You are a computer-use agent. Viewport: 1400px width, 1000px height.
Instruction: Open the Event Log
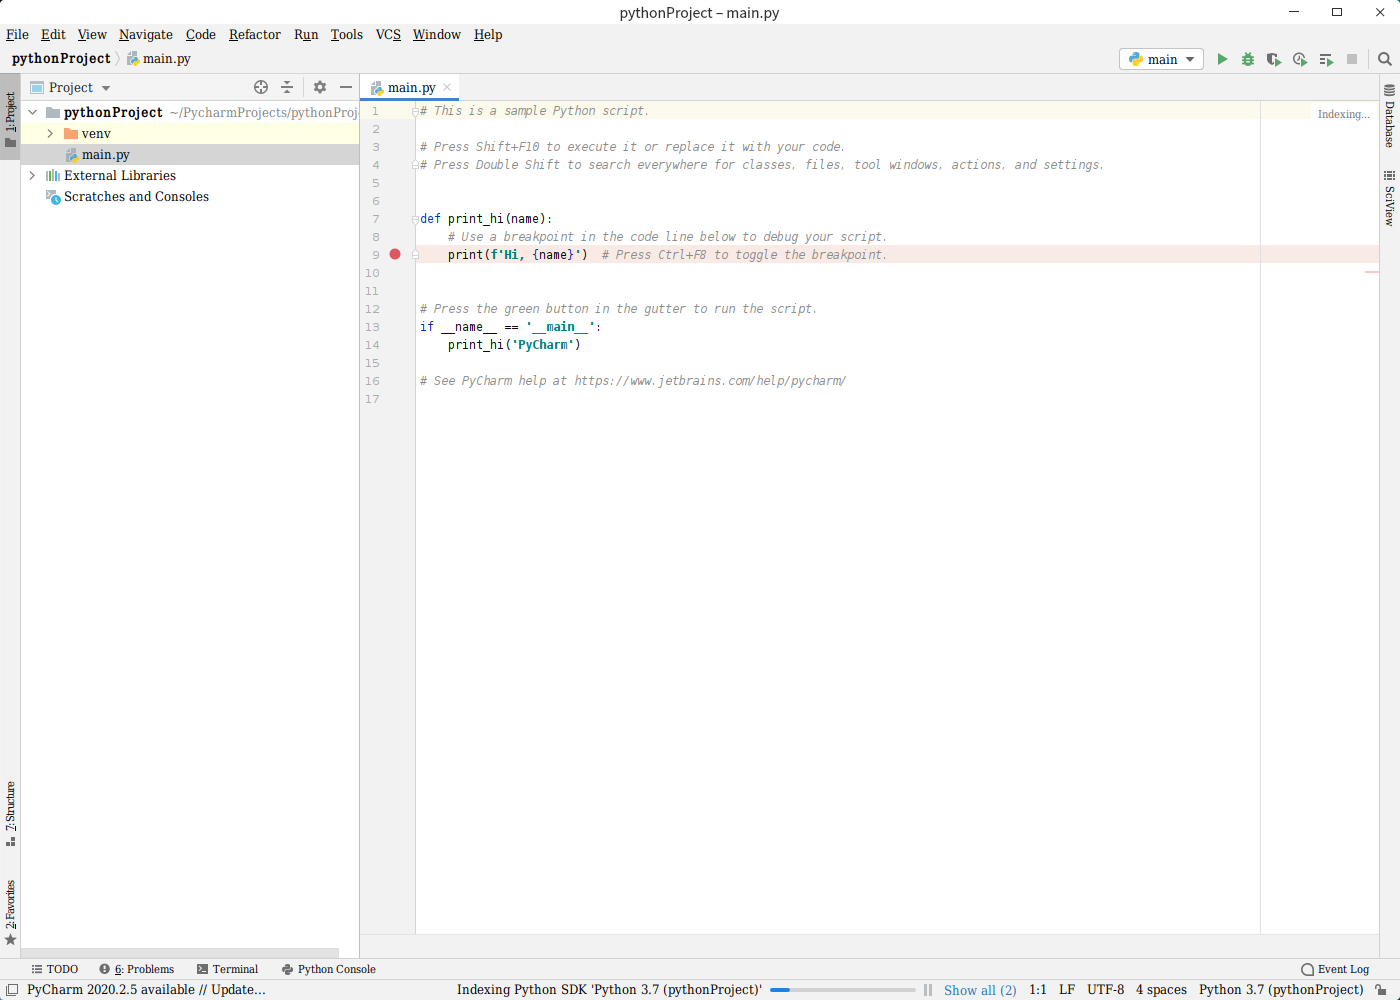pyautogui.click(x=1335, y=969)
